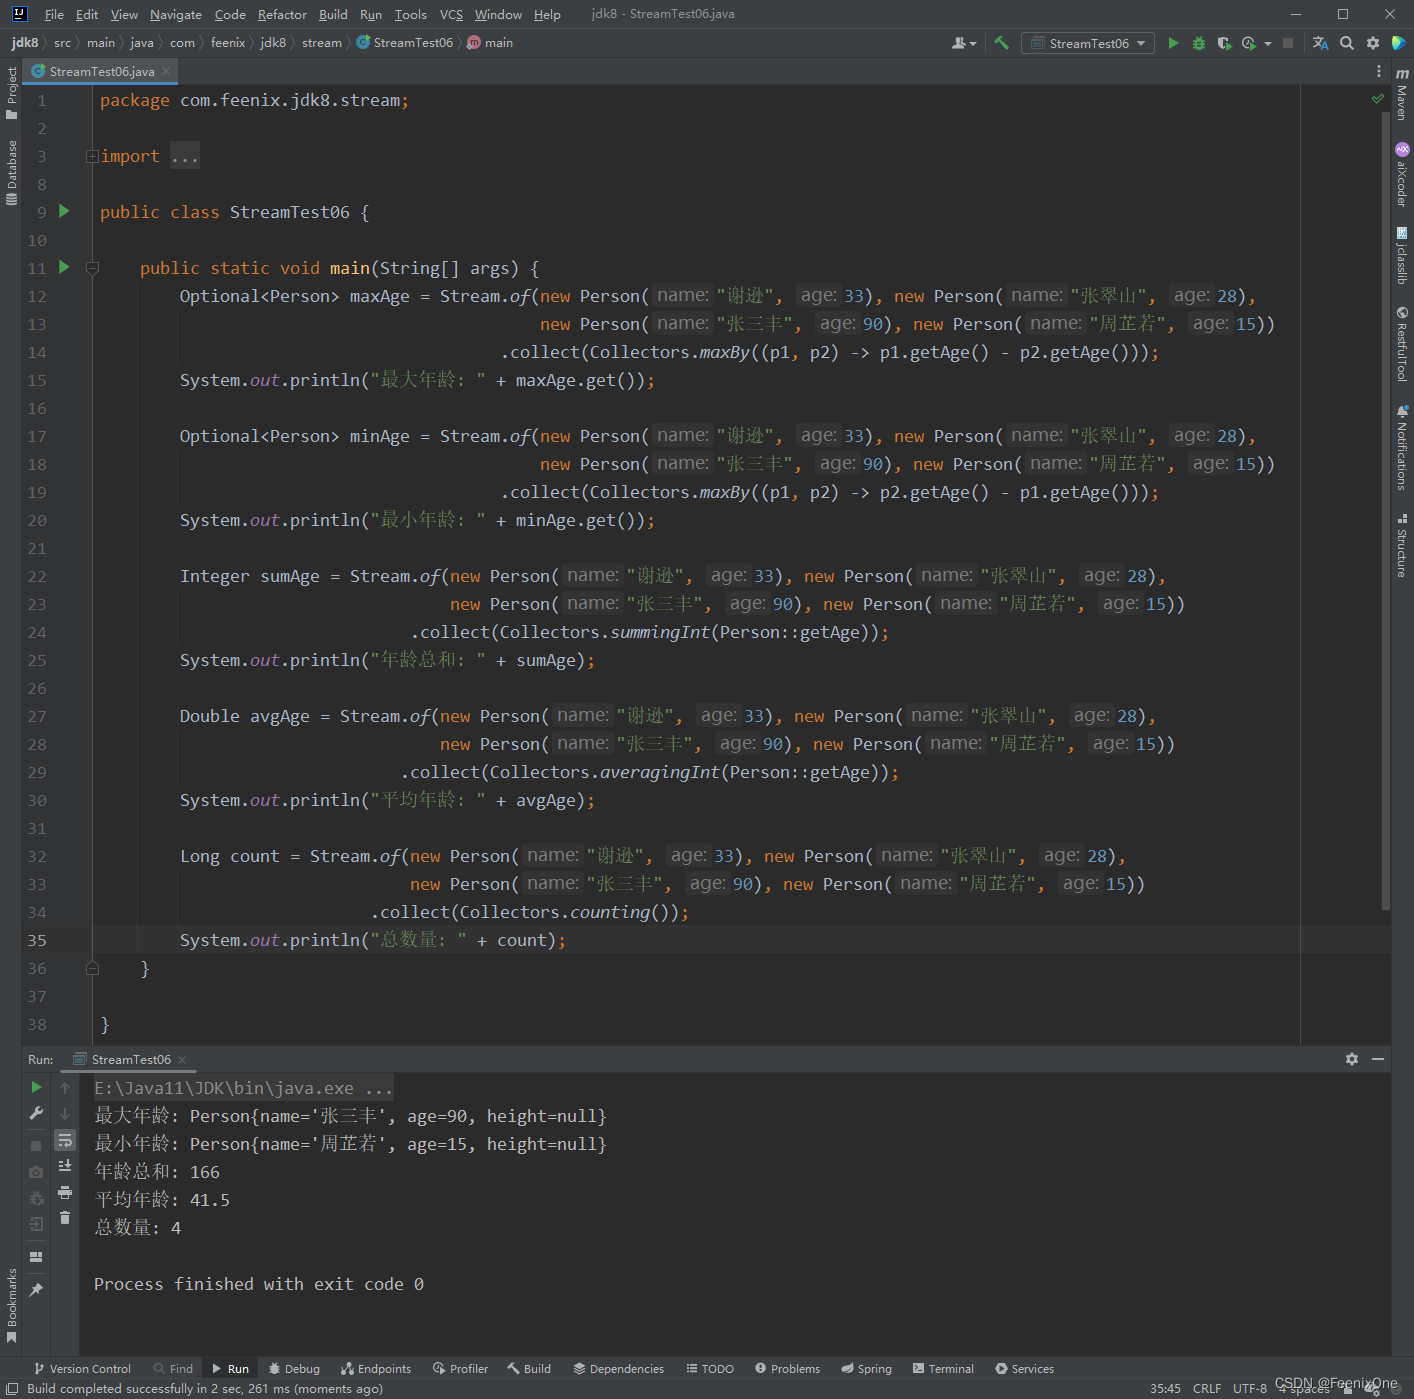1414x1399 pixels.
Task: Click run gutter arrow beside main method
Action: pyautogui.click(x=64, y=267)
